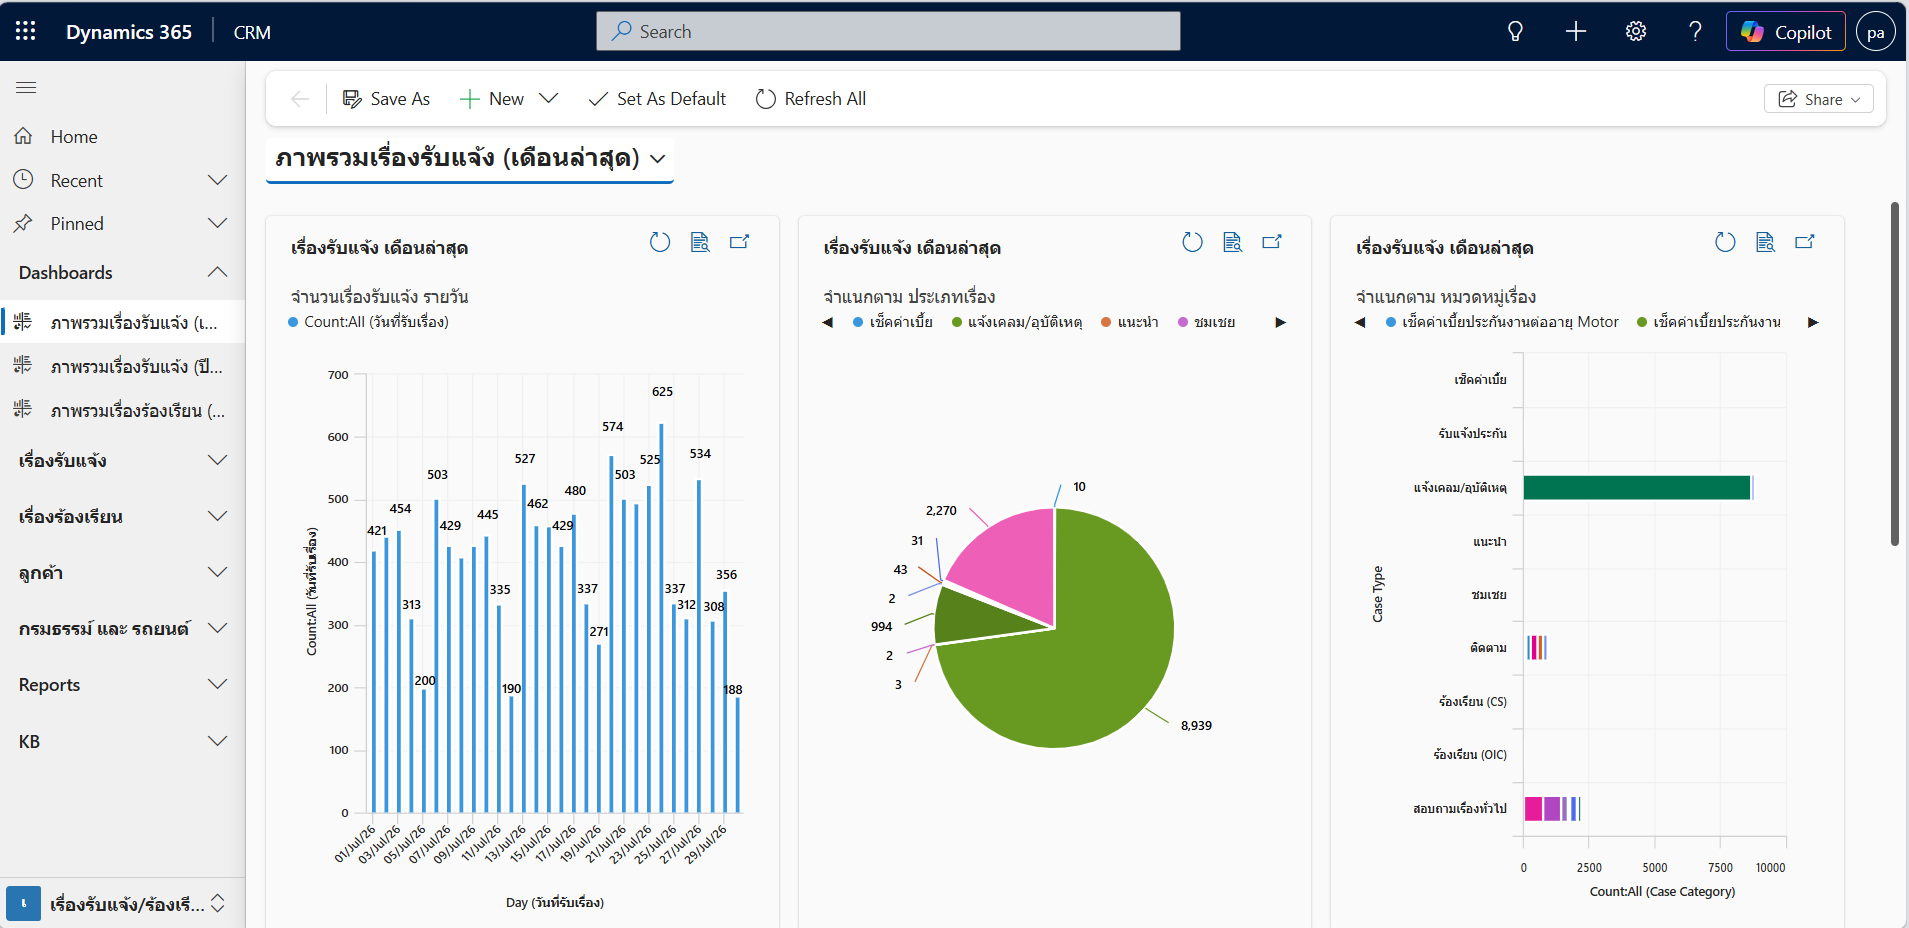Image resolution: width=1909 pixels, height=928 pixels.
Task: View records for category bar chart tile
Action: click(x=1765, y=242)
